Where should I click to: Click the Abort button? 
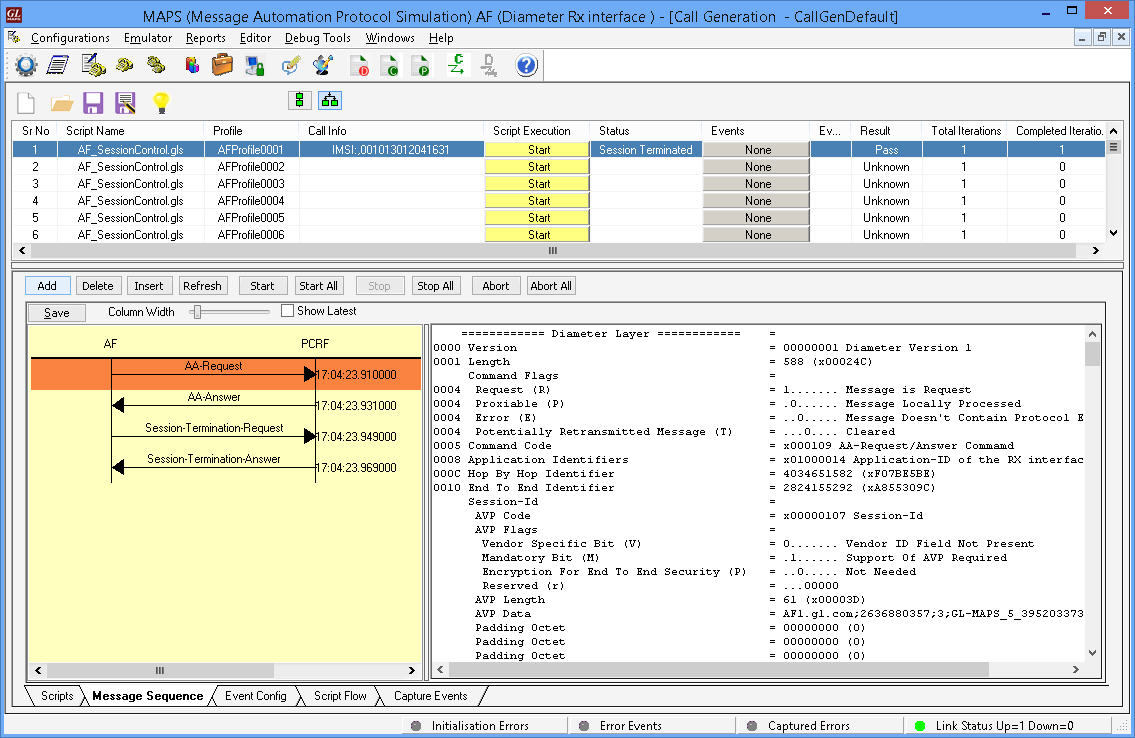496,286
